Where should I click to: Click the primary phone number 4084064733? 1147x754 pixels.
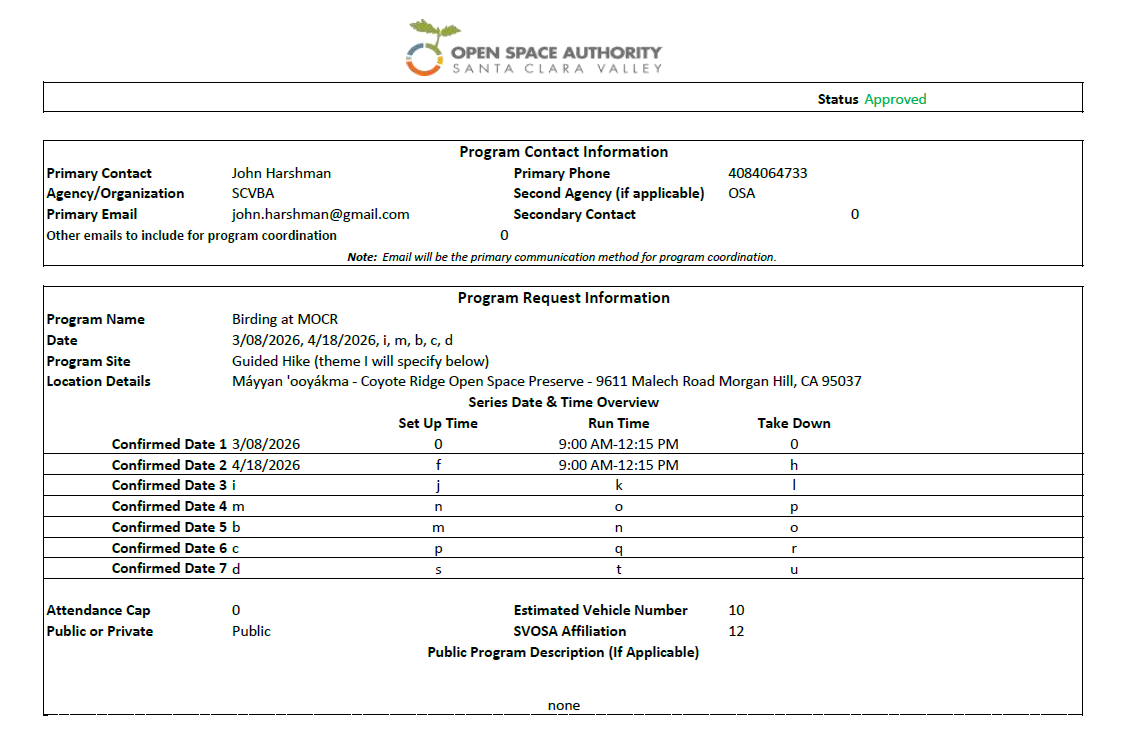(767, 173)
